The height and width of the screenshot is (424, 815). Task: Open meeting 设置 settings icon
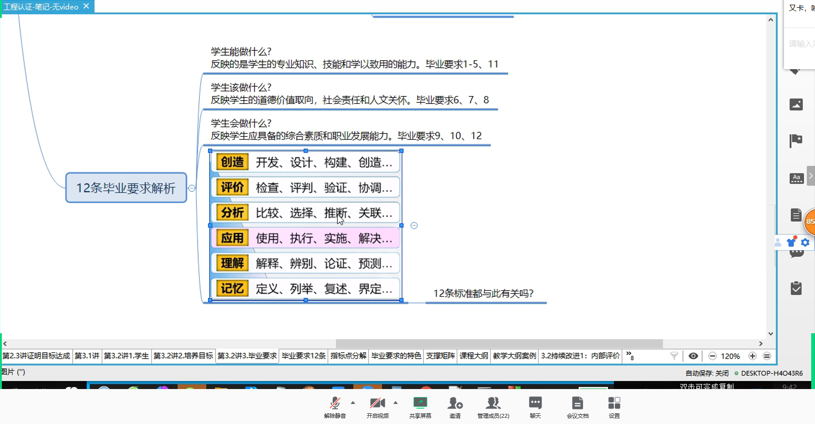(x=614, y=403)
